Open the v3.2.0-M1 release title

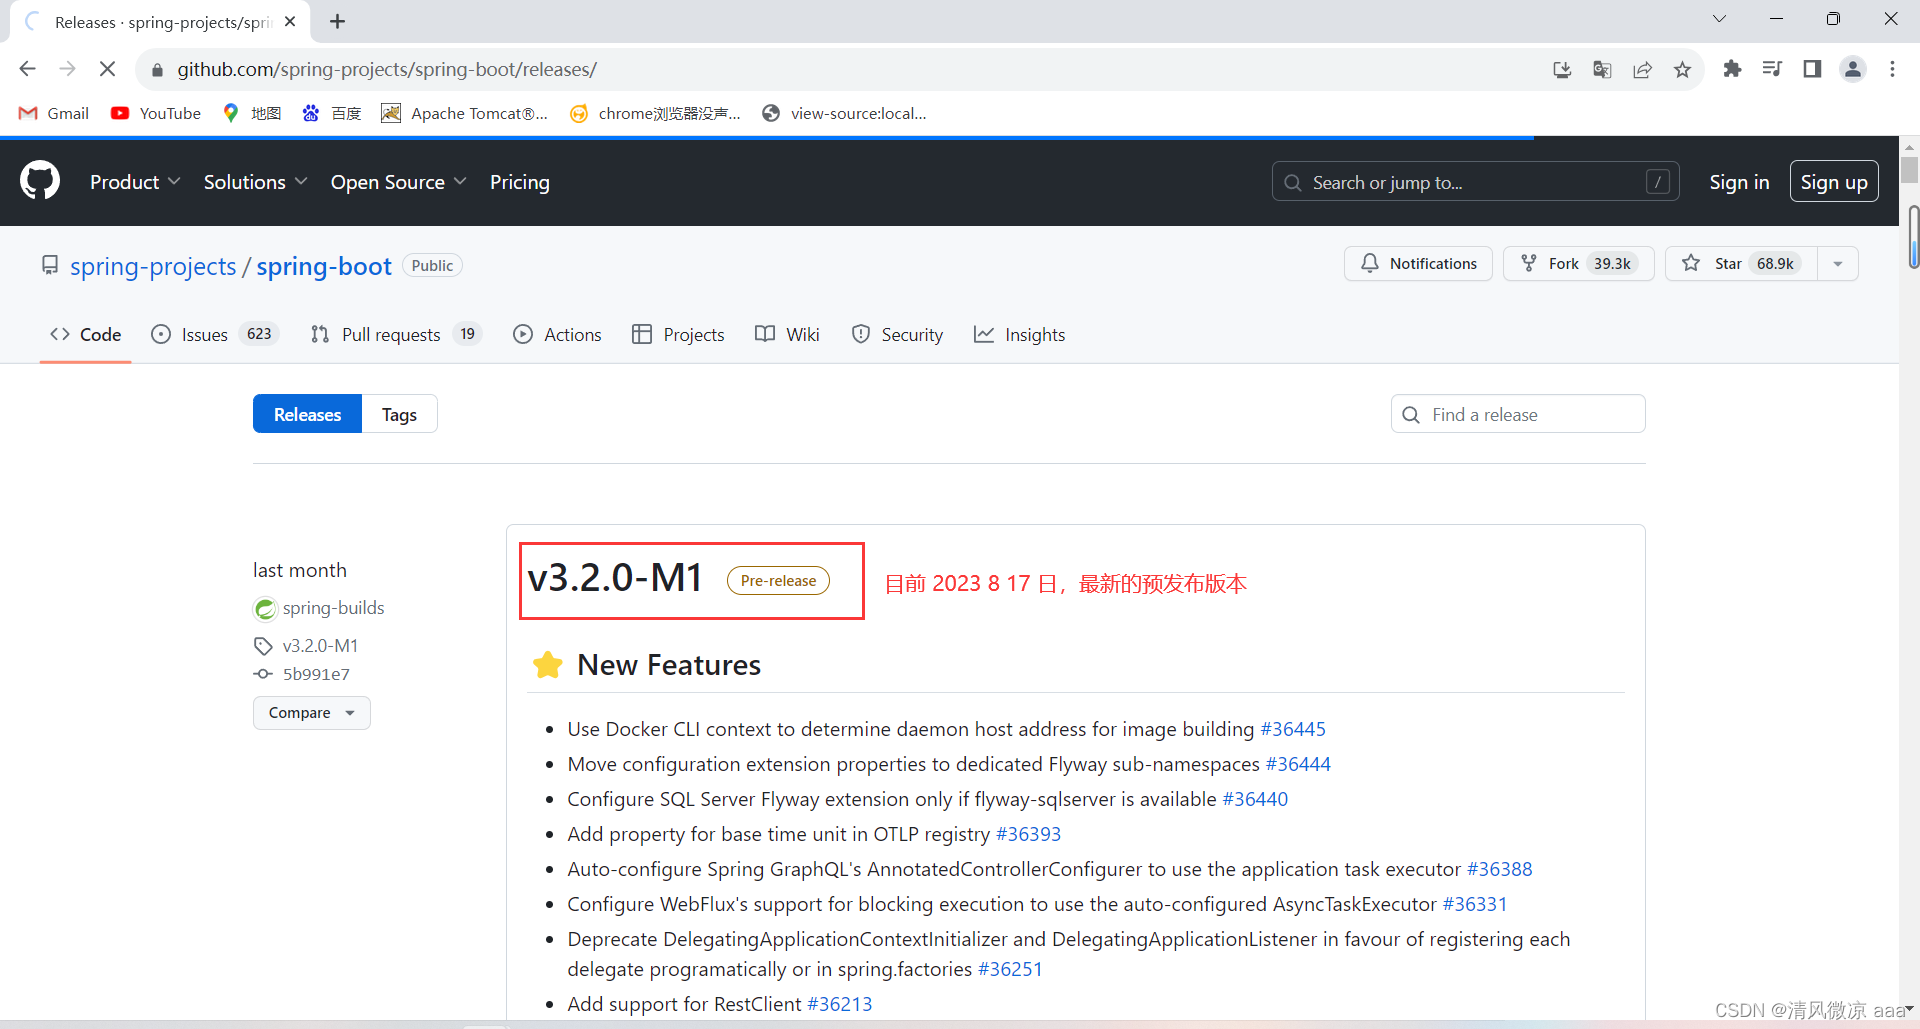click(x=615, y=578)
